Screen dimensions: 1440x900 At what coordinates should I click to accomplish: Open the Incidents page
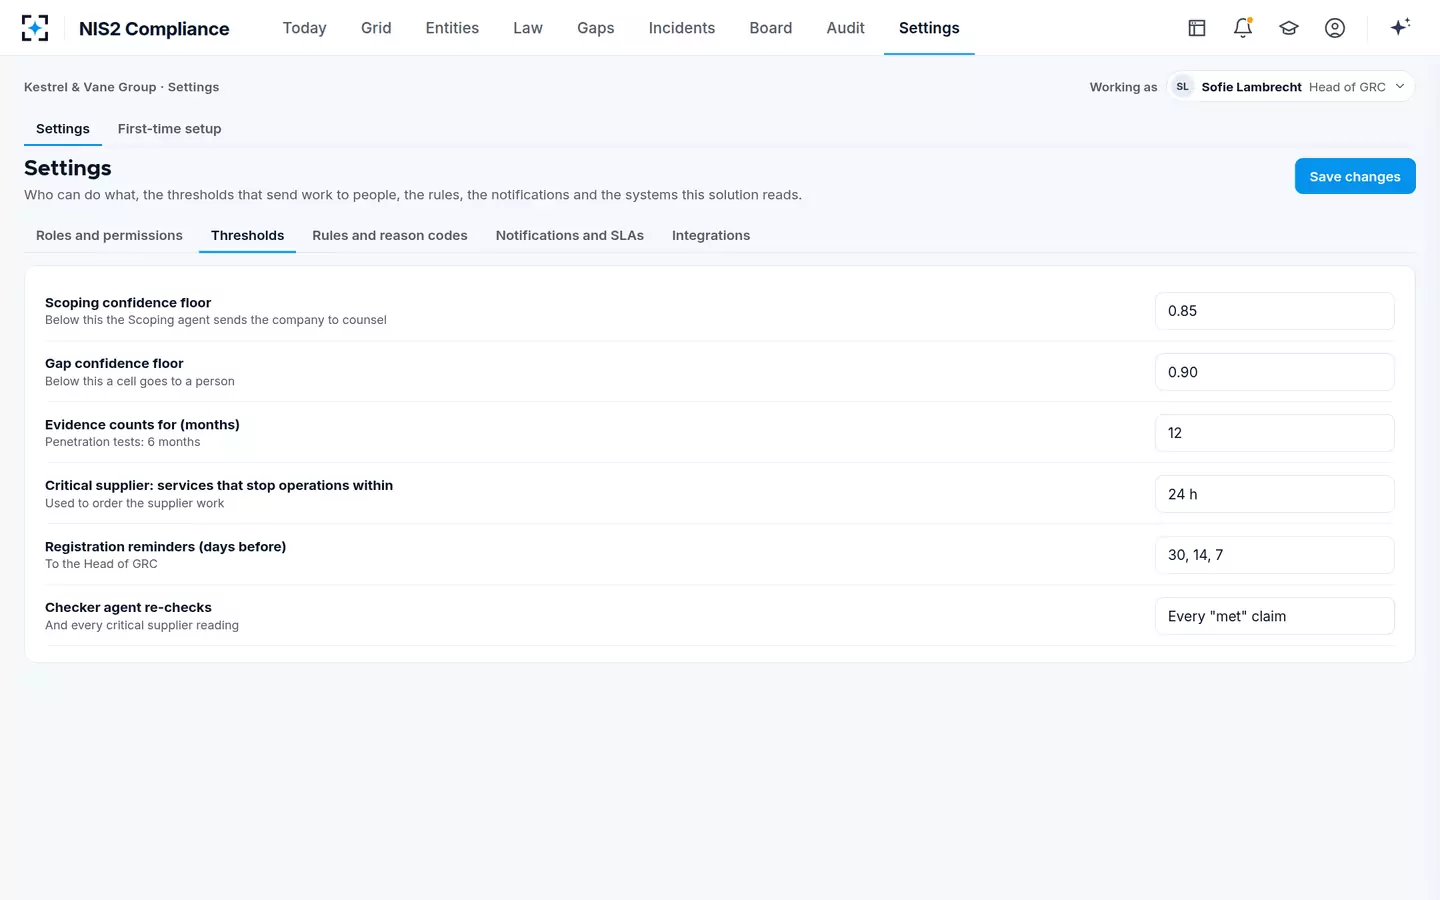tap(682, 28)
